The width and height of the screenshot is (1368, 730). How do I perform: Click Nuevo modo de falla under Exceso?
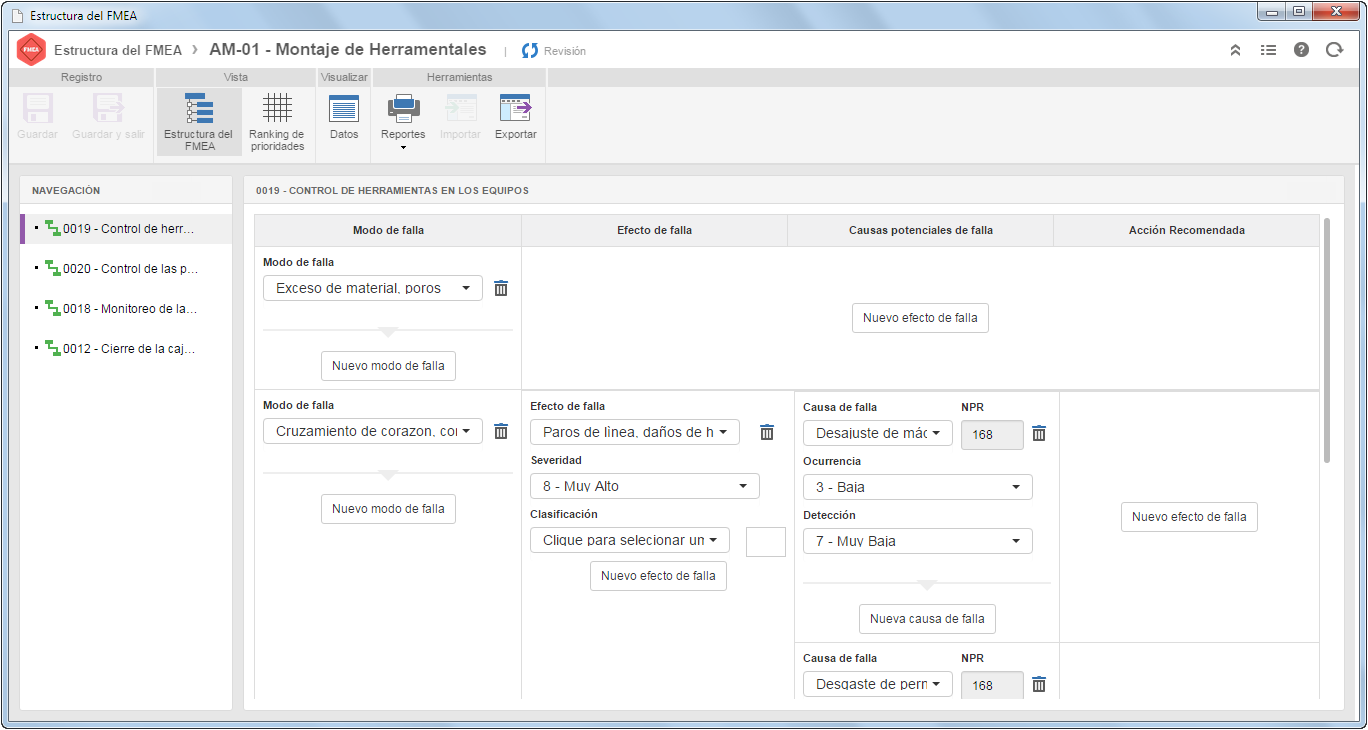tap(388, 366)
